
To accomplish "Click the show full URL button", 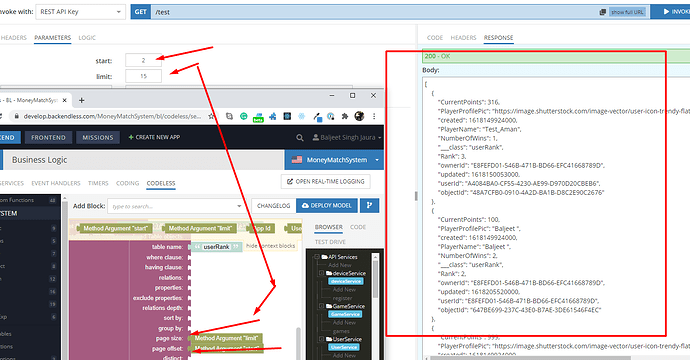I will pyautogui.click(x=628, y=12).
